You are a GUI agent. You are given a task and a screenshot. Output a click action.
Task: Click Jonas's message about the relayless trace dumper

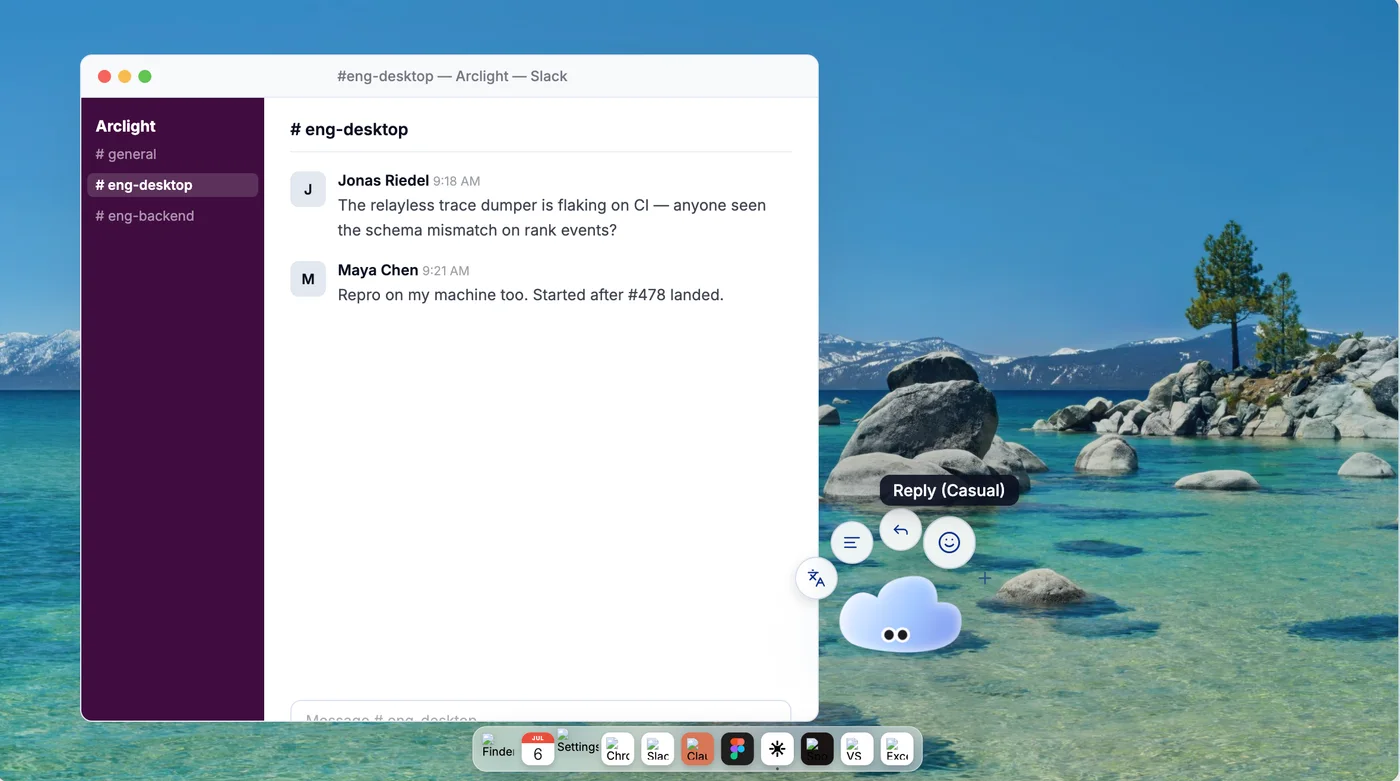552,218
